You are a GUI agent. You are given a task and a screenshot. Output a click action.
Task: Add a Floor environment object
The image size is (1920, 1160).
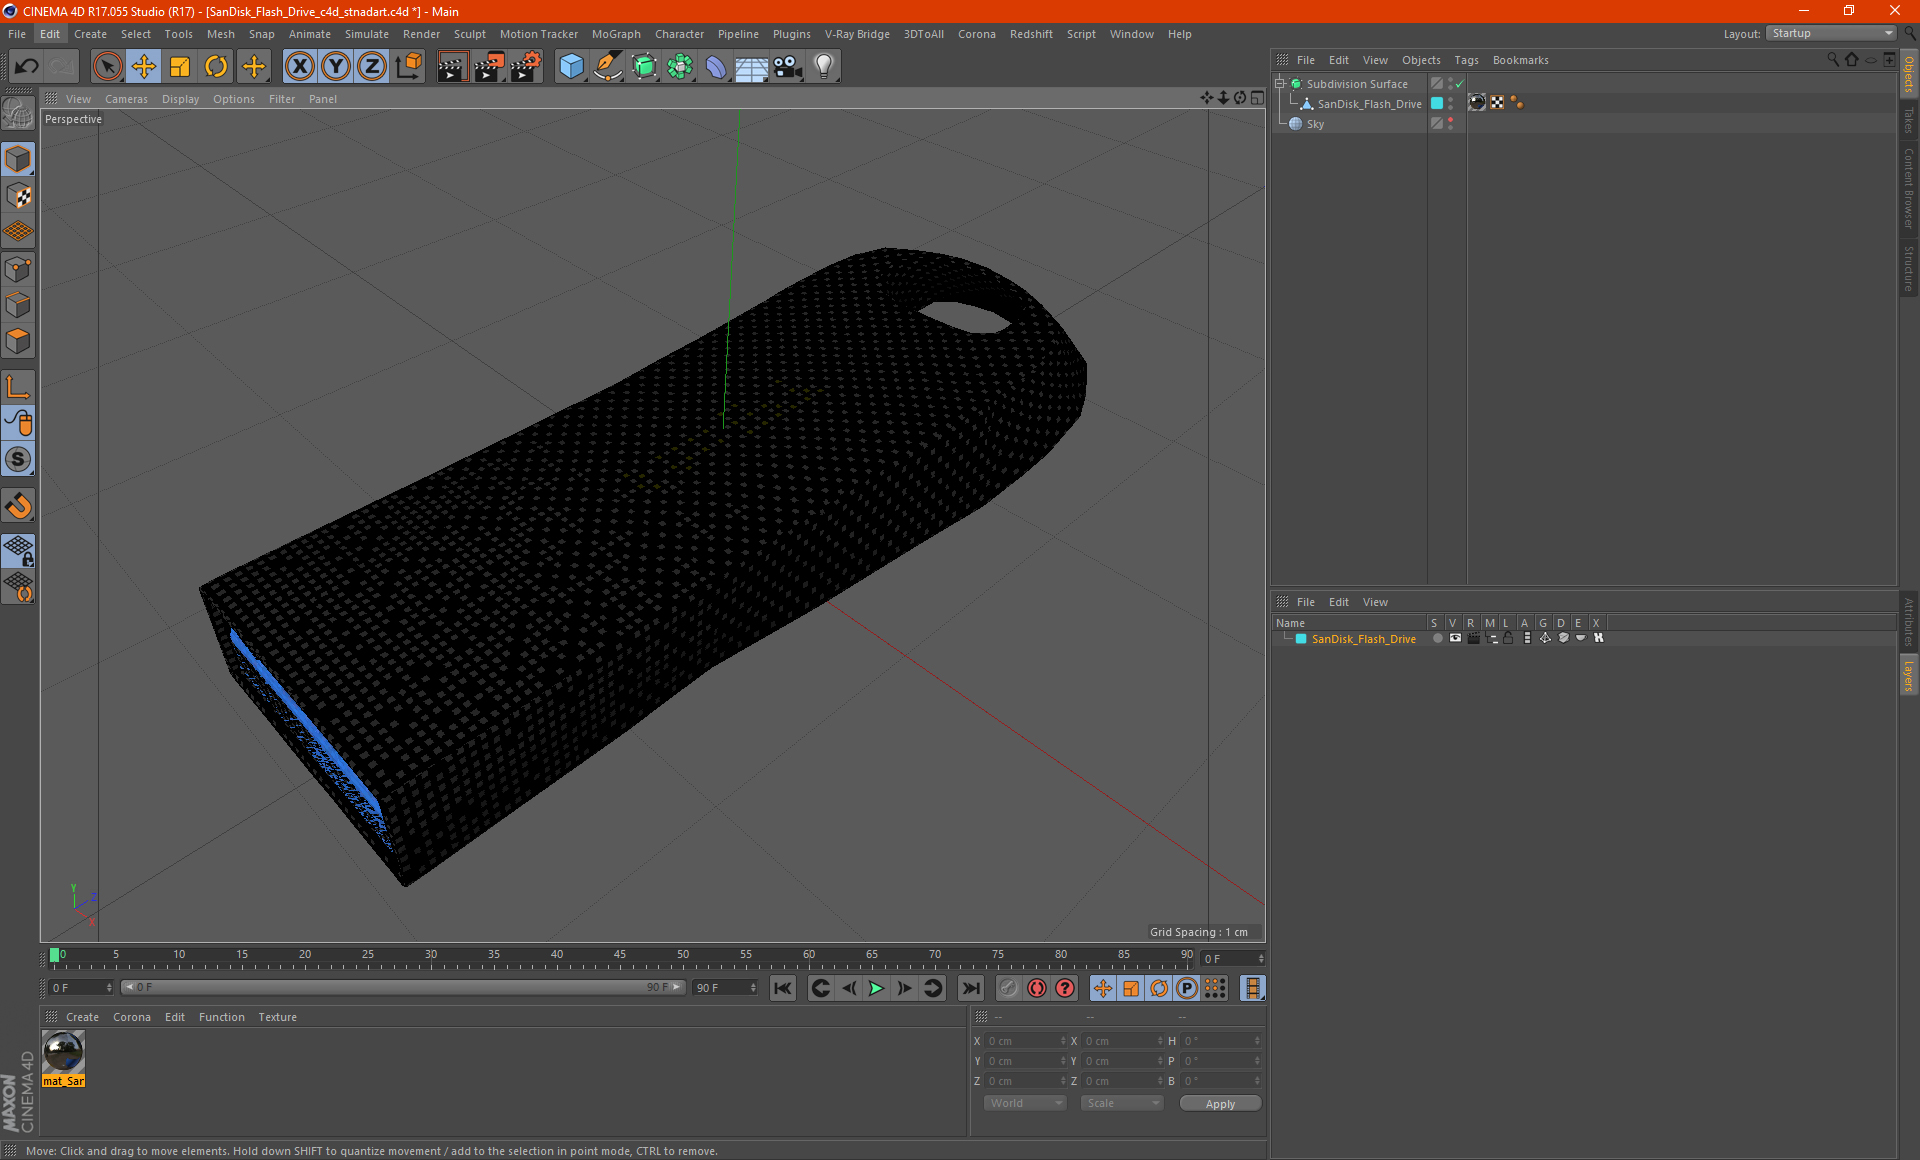click(752, 67)
